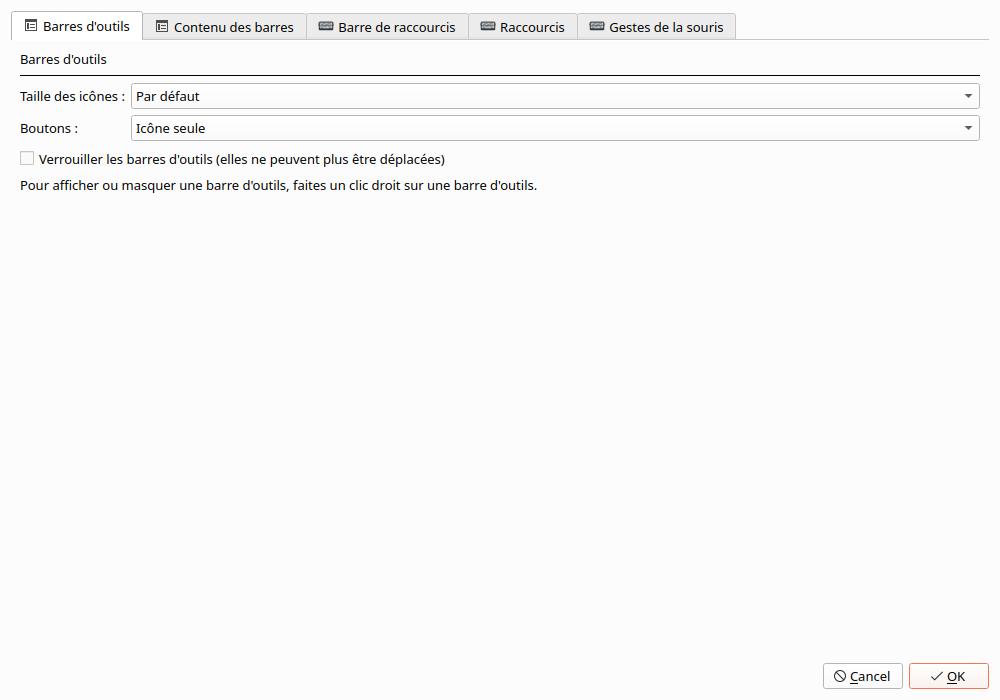Enable Verrouiller les barres d'outils checkbox
Image resolution: width=1000 pixels, height=700 pixels.
(x=27, y=158)
